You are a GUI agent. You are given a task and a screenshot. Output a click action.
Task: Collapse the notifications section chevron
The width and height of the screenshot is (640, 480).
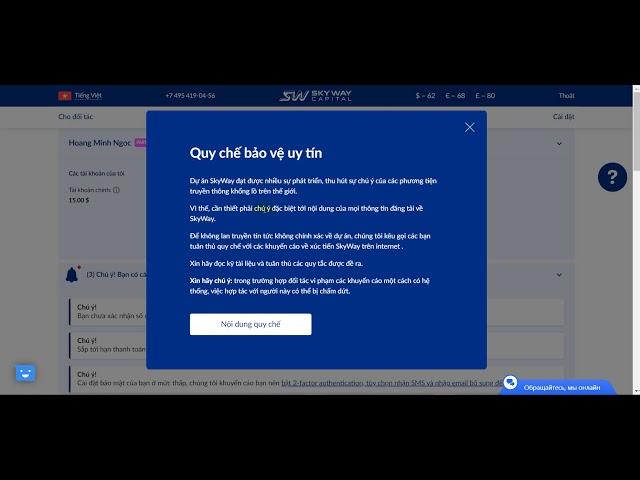tap(559, 275)
